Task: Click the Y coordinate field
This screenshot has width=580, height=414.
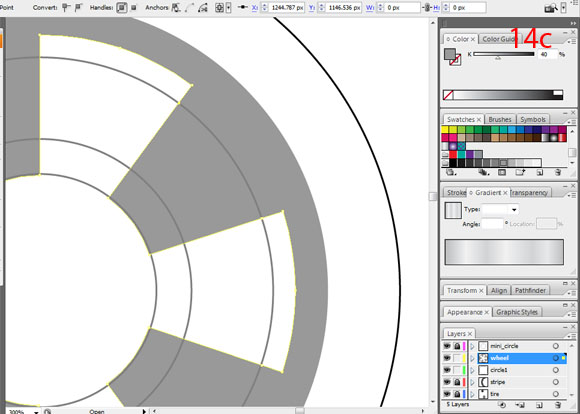Action: 344,7
